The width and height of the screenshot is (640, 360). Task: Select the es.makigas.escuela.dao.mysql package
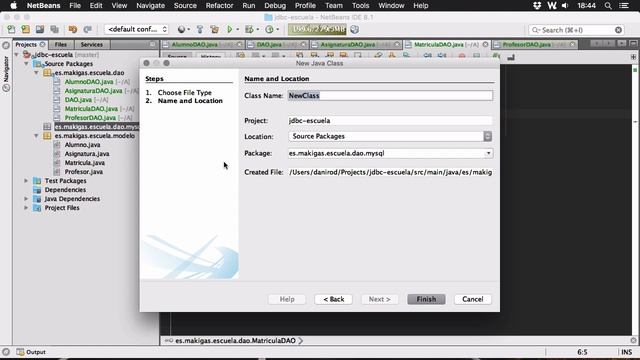96,127
